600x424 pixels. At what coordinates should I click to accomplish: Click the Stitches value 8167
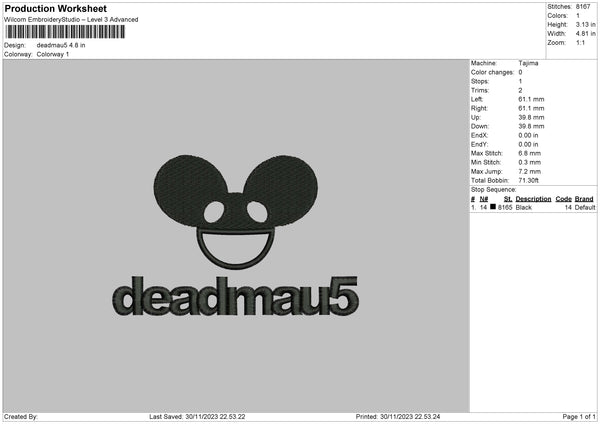tap(583, 7)
